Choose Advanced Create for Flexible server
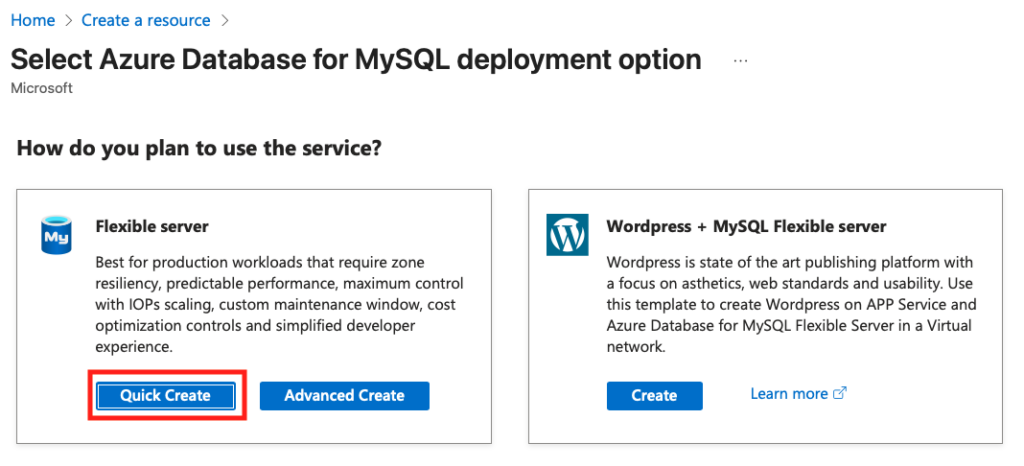Viewport: 1024px width, 466px height. [x=344, y=396]
